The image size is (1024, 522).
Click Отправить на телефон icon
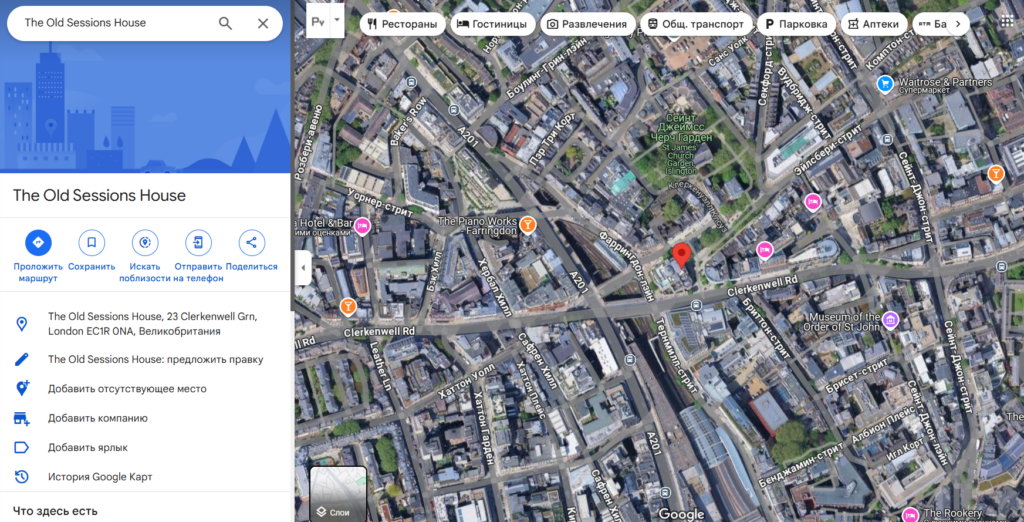(198, 242)
